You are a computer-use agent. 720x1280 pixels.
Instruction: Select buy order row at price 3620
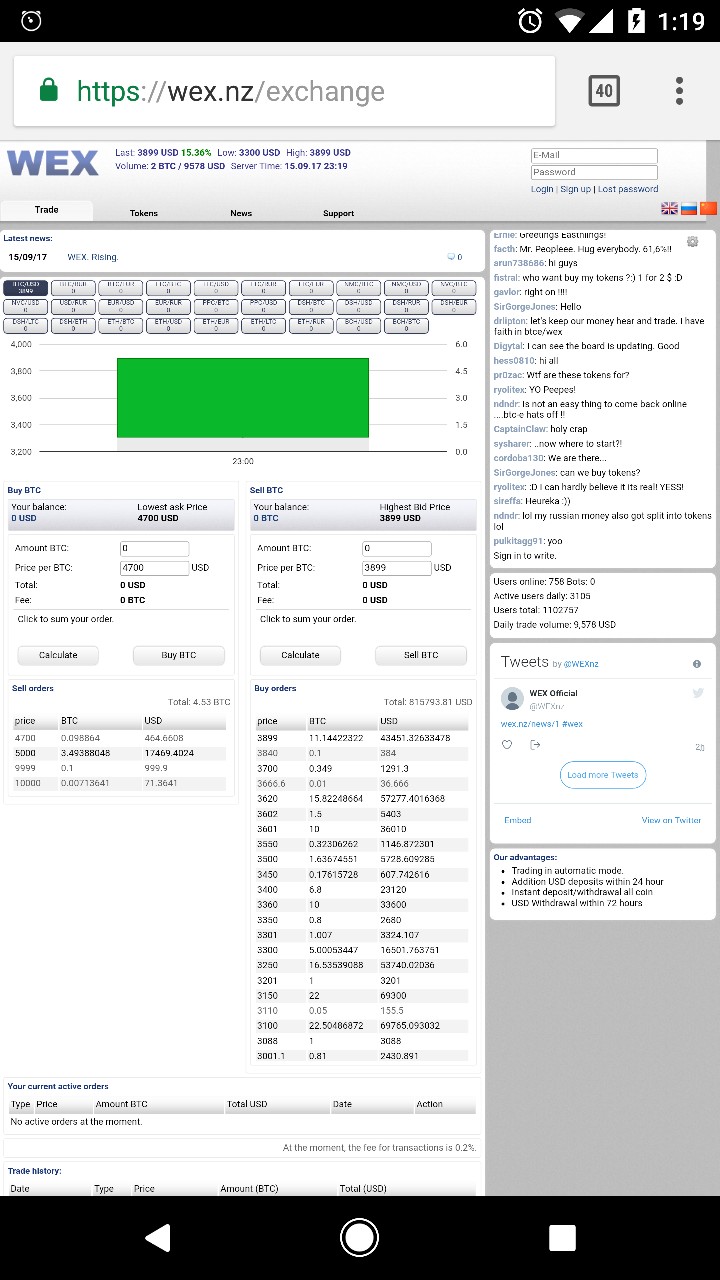pos(364,800)
